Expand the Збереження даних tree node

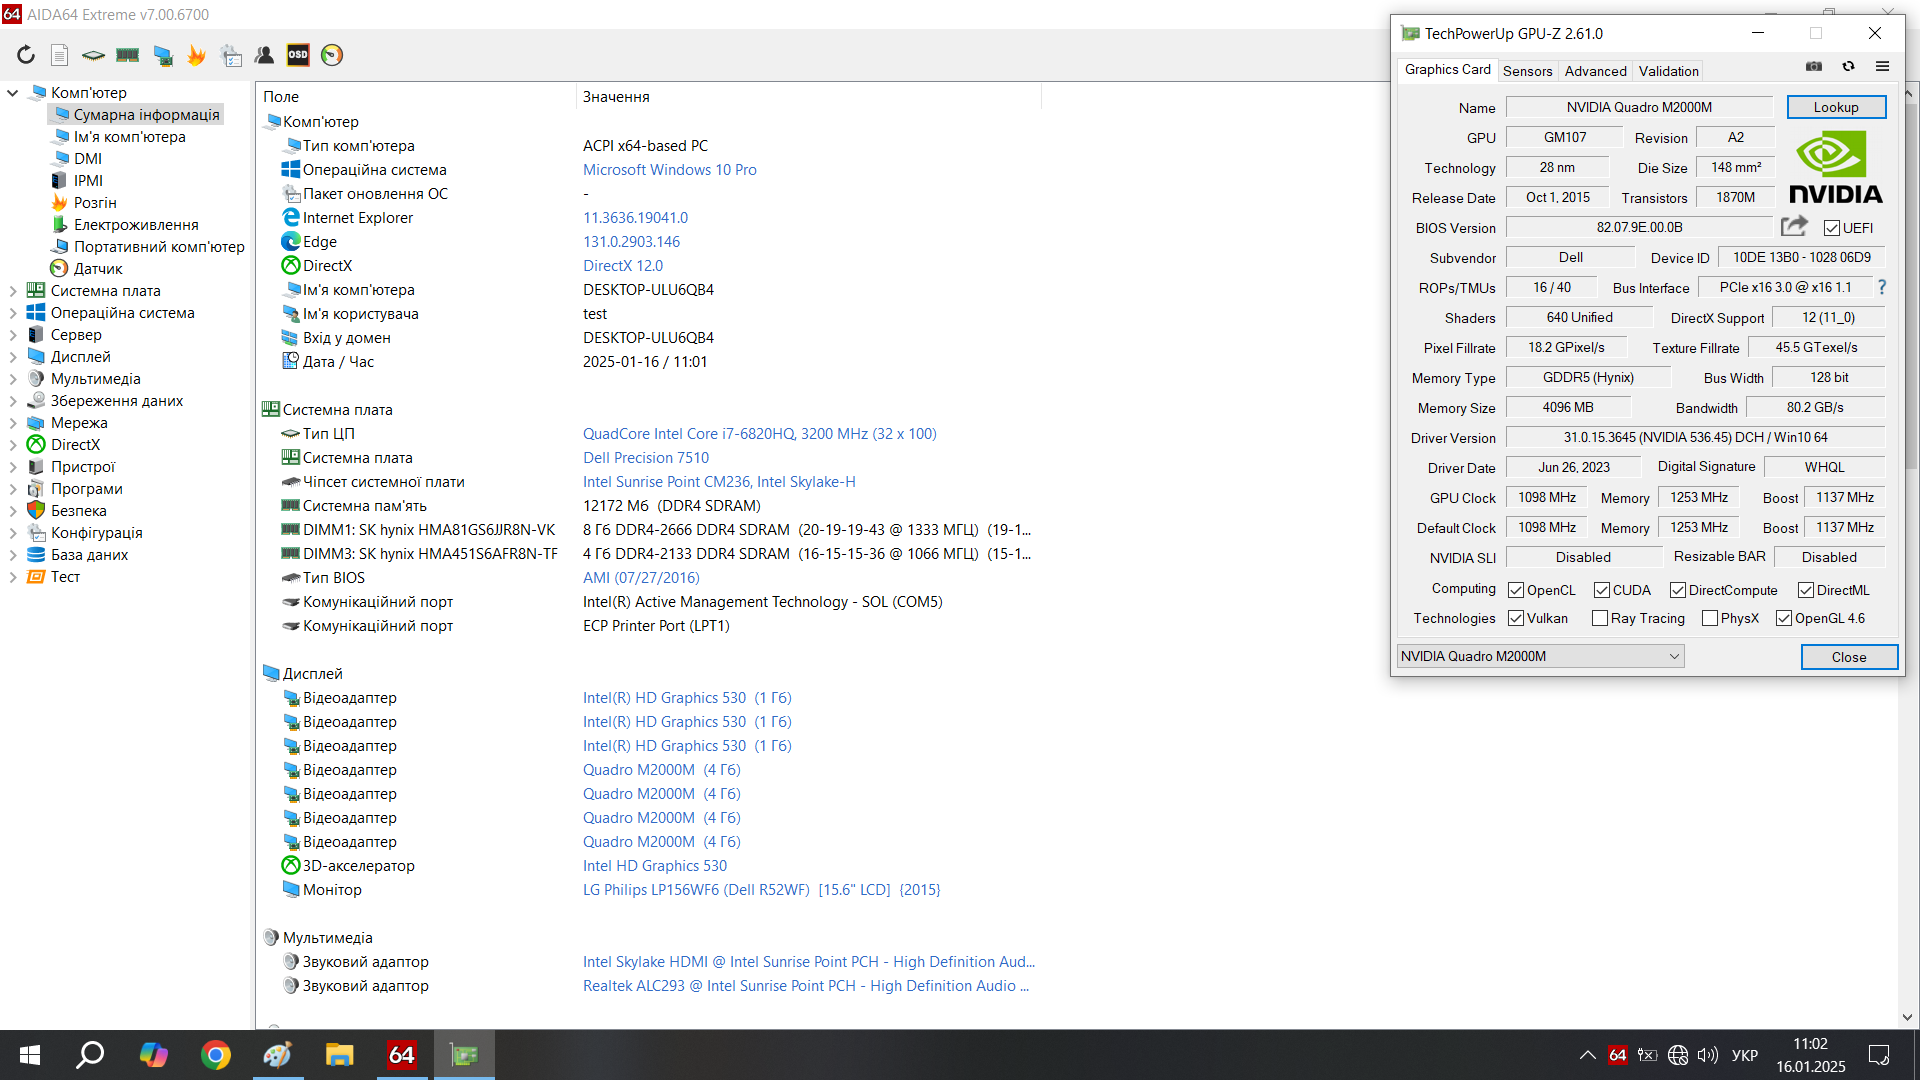point(13,401)
